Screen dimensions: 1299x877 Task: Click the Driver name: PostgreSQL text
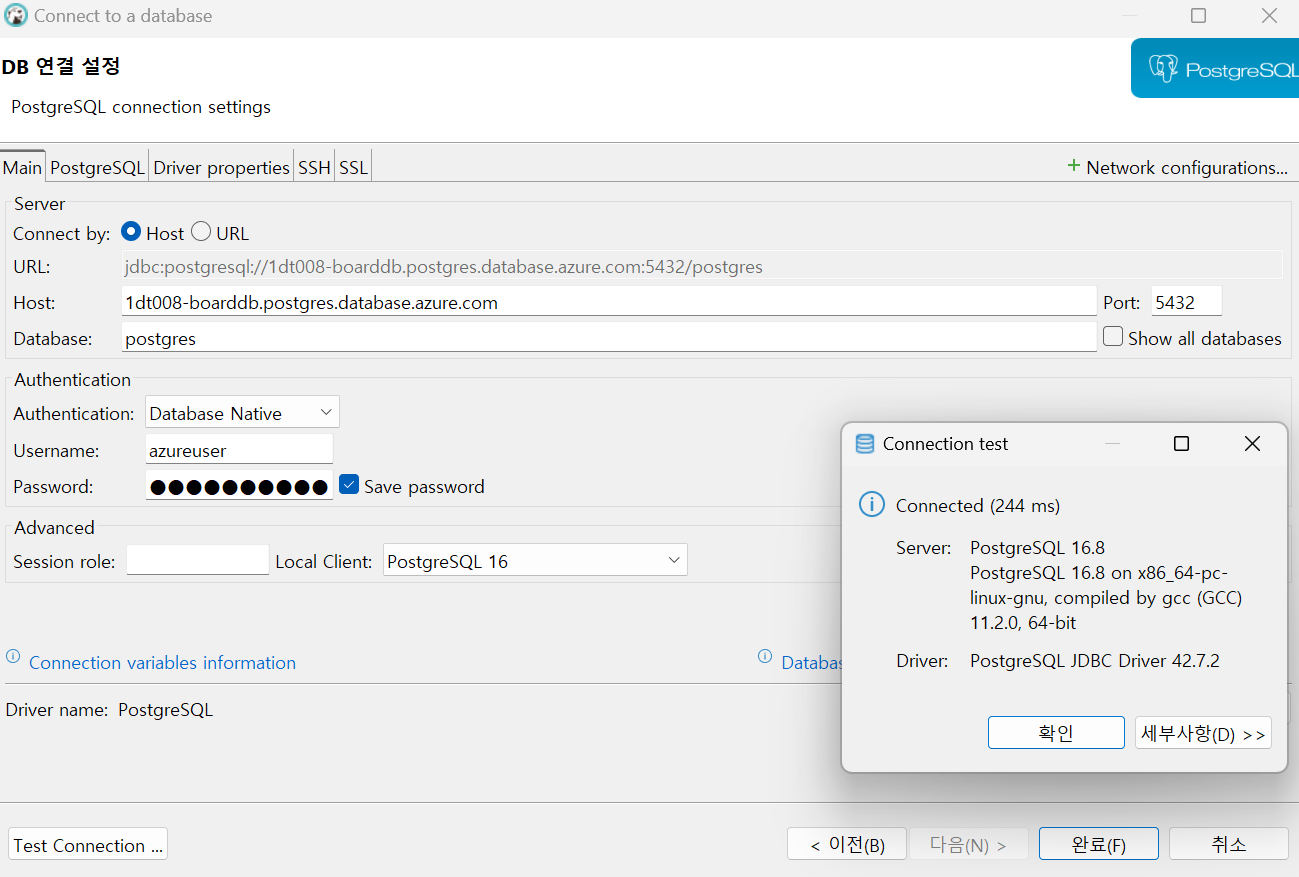coord(109,710)
